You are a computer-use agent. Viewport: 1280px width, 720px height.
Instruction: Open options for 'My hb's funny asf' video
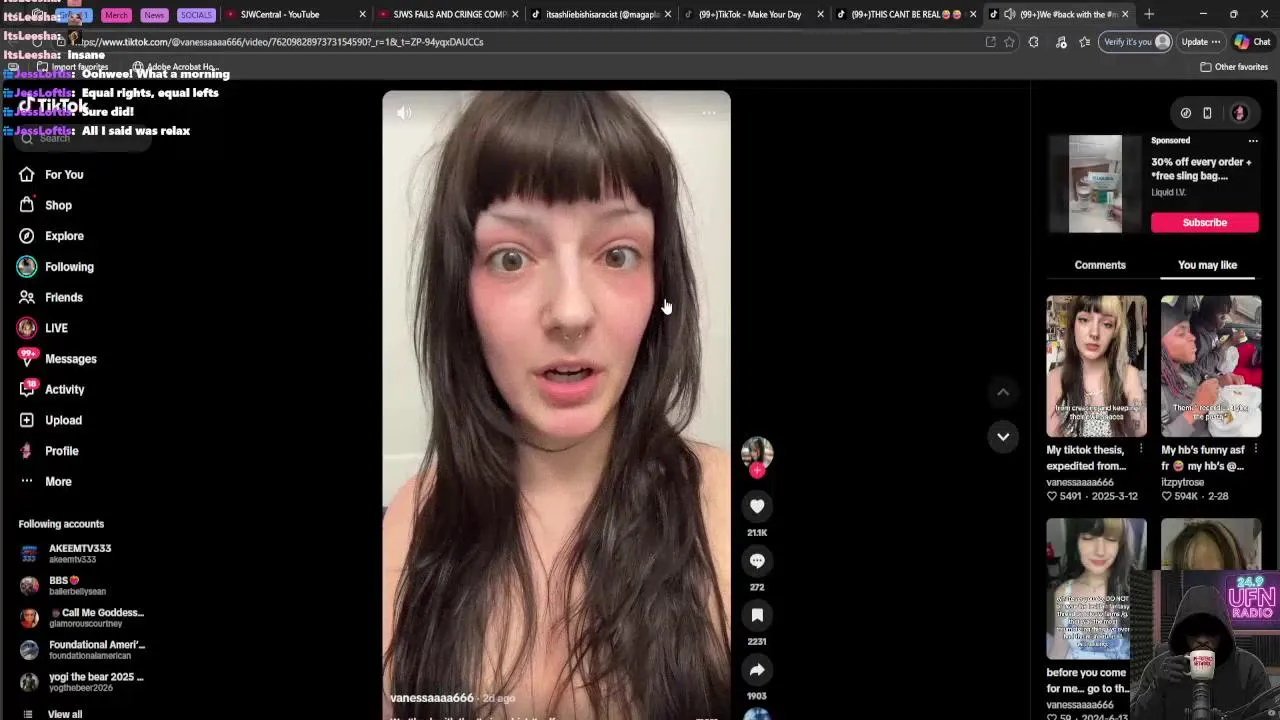(1255, 449)
